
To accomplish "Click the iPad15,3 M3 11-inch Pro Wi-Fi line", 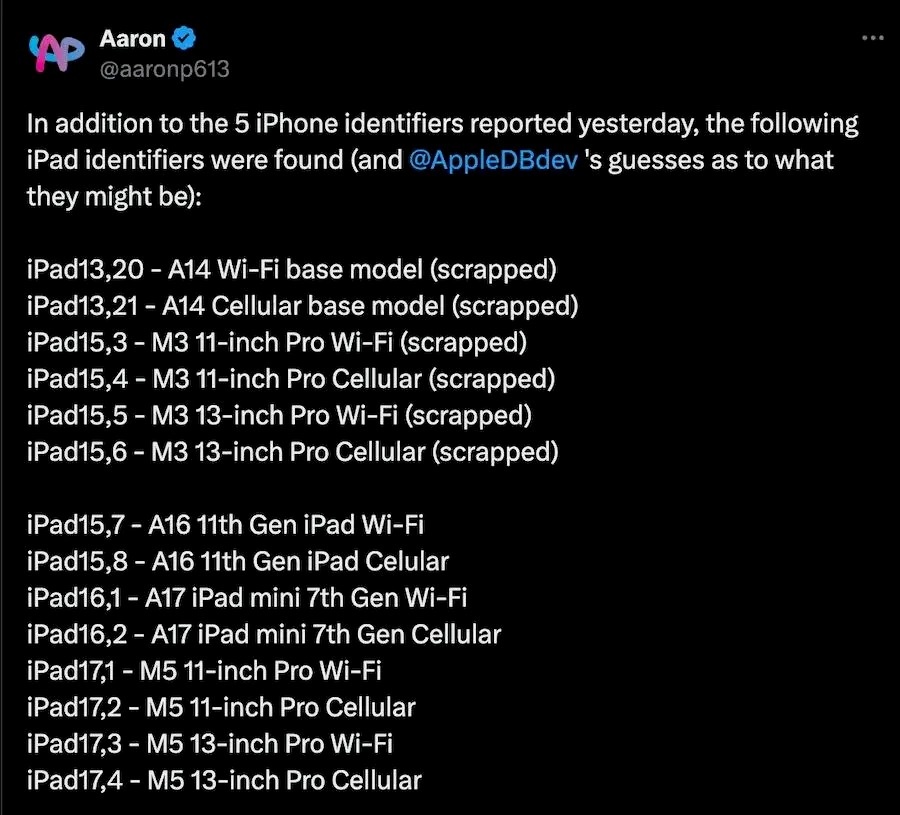I will 277,342.
